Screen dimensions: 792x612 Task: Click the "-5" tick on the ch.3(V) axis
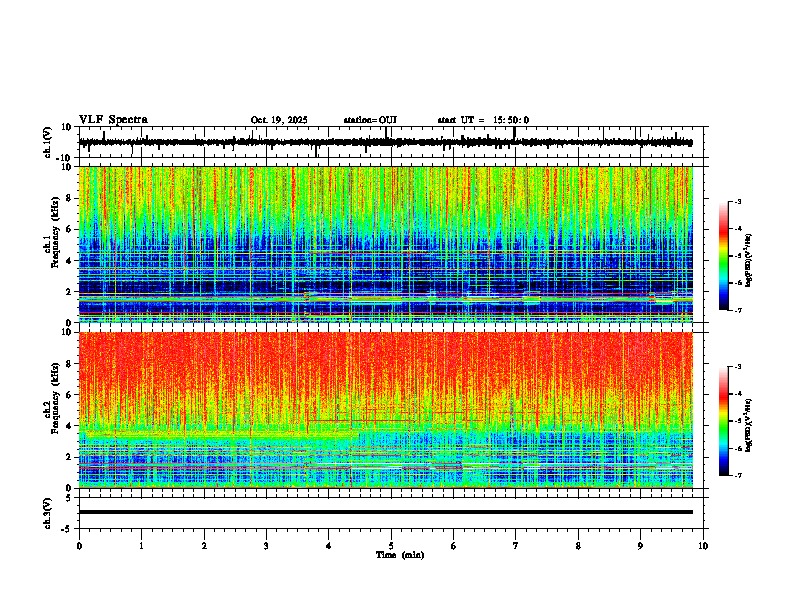67,529
